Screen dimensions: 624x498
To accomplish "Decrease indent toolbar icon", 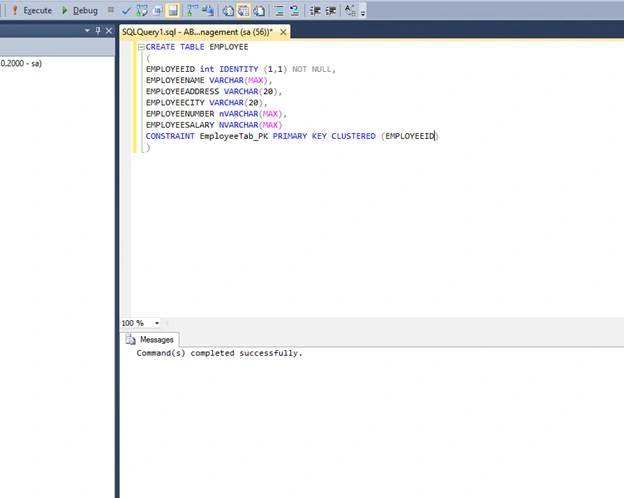I will (315, 10).
